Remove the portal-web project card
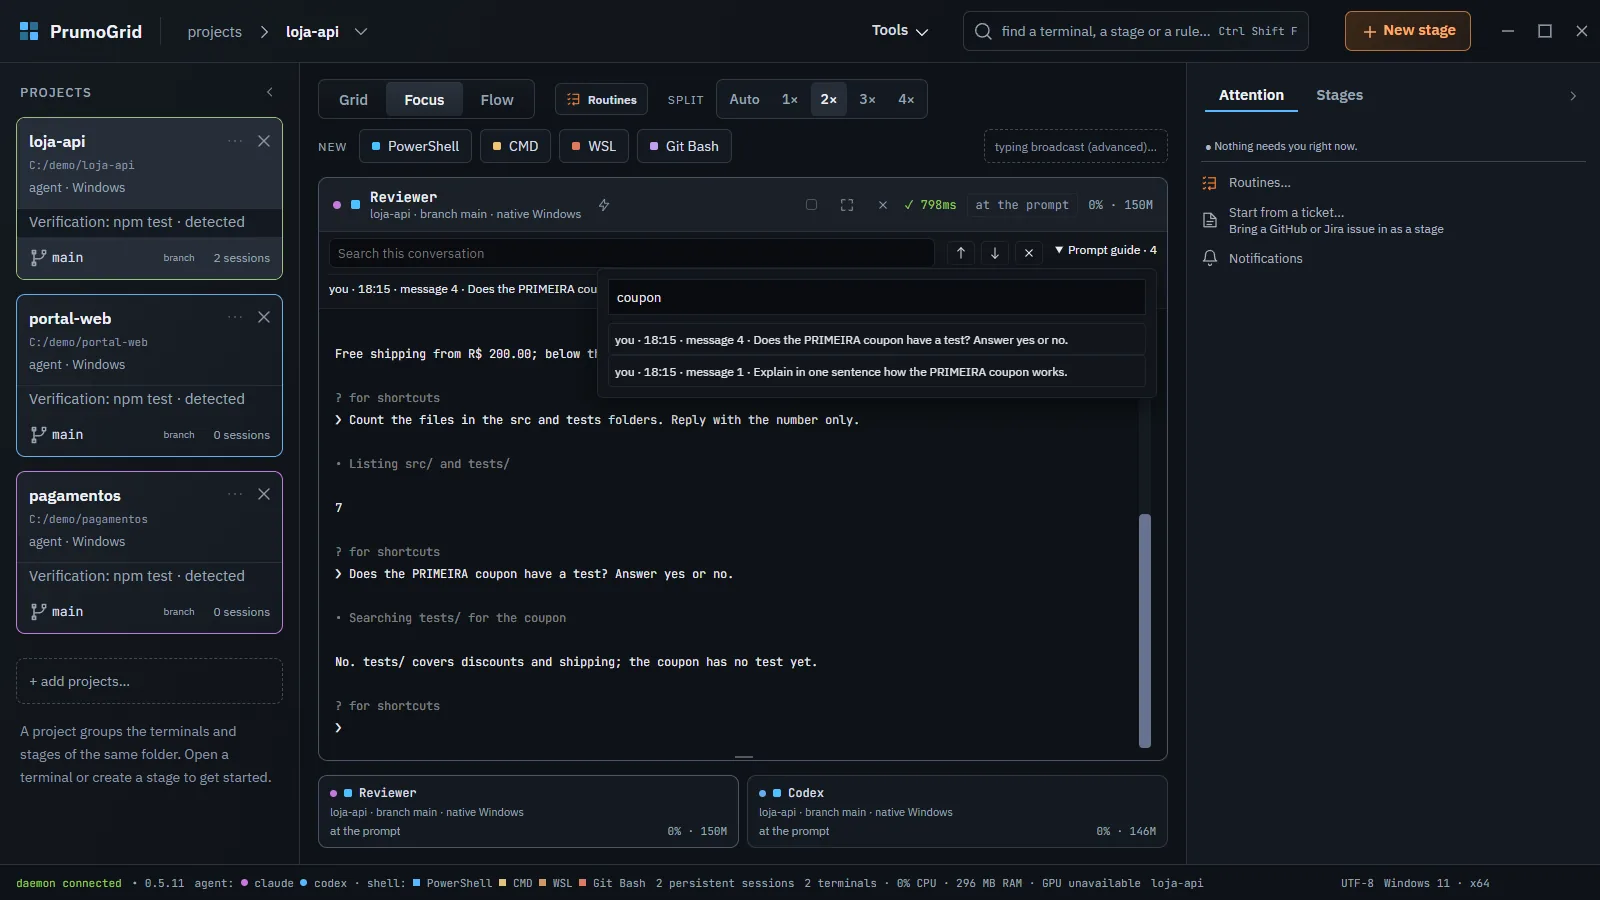The height and width of the screenshot is (900, 1600). coord(264,317)
